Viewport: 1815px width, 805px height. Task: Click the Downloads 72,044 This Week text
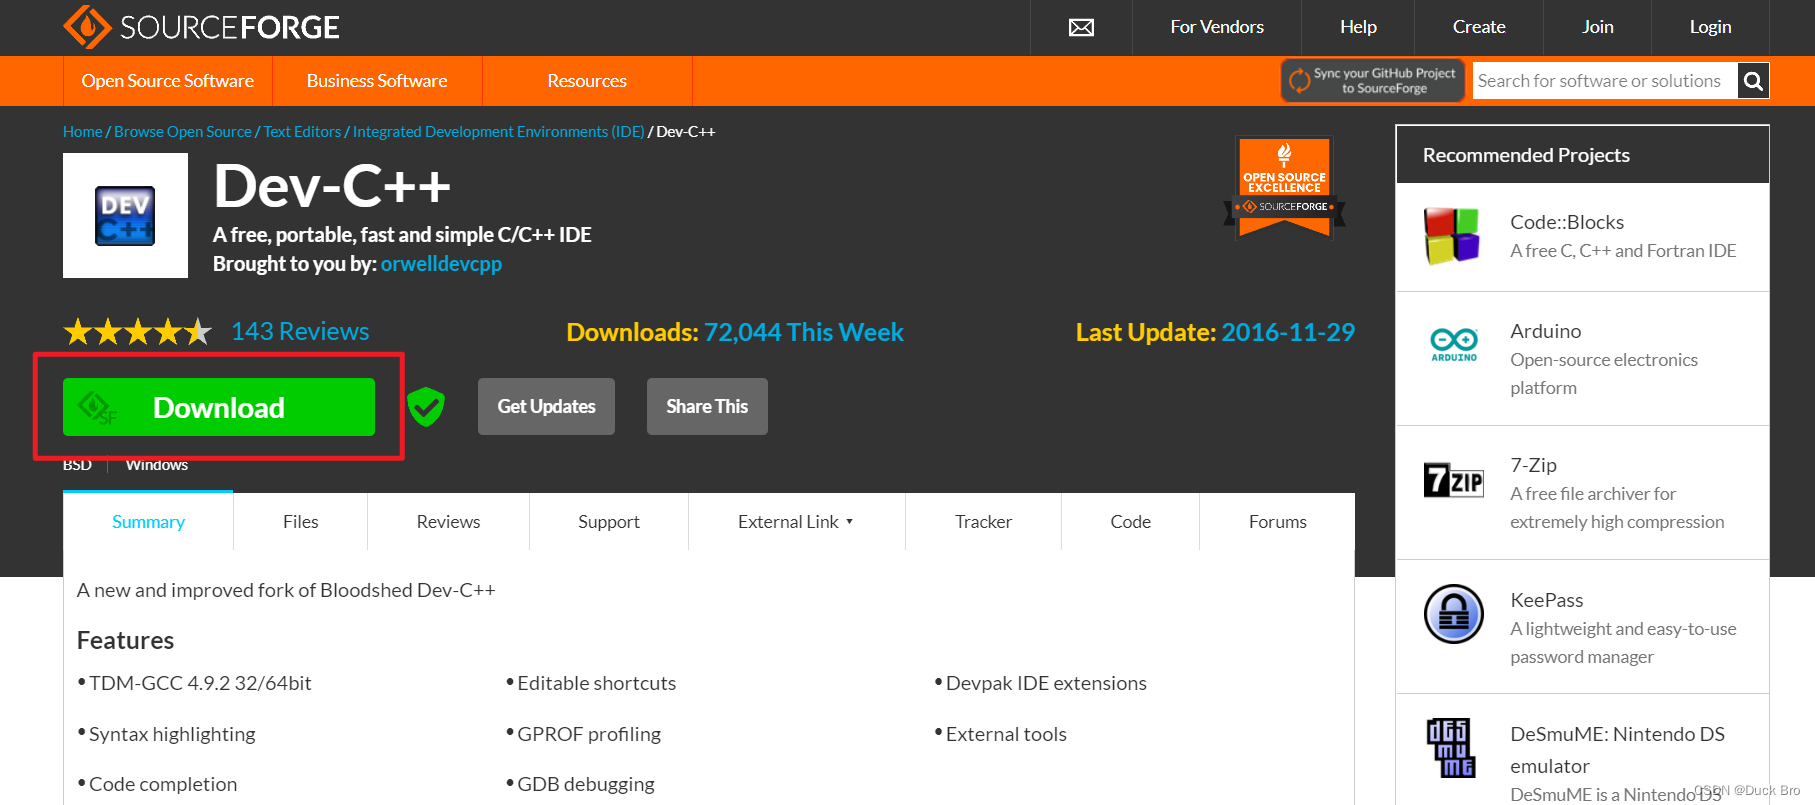(x=735, y=332)
